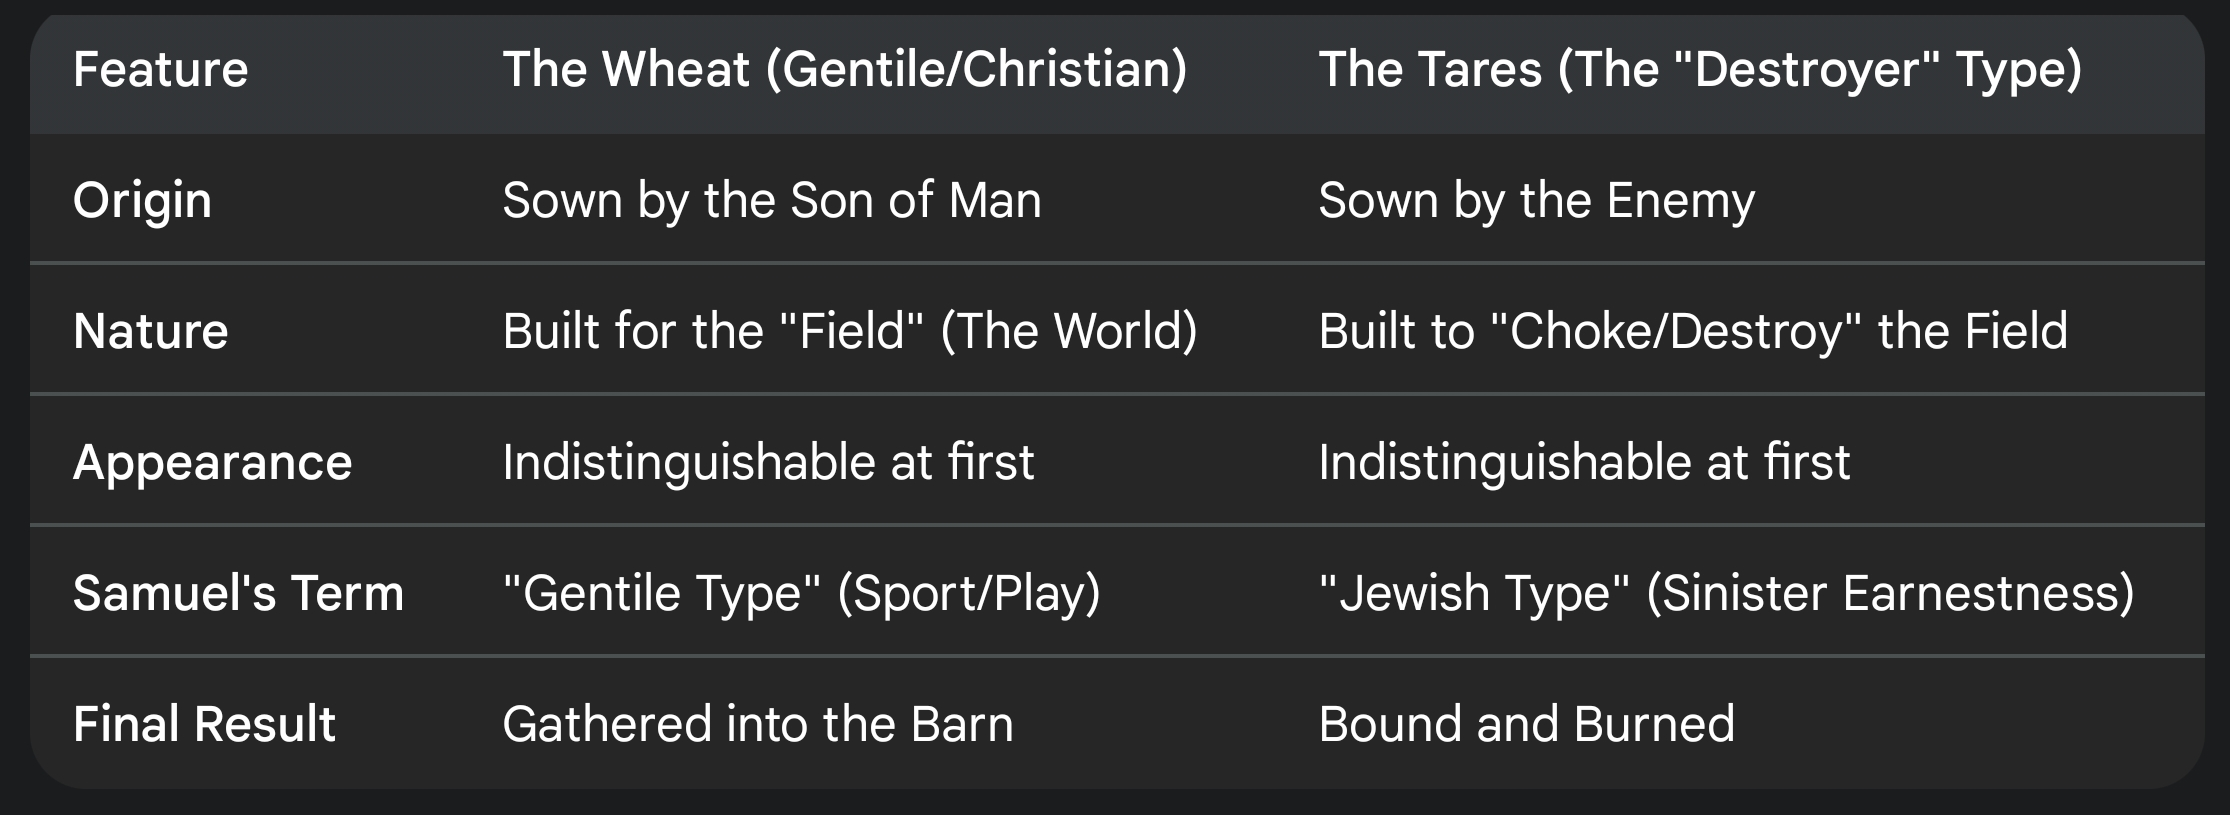Select The Tares column header
This screenshot has width=2230, height=815.
click(1700, 69)
